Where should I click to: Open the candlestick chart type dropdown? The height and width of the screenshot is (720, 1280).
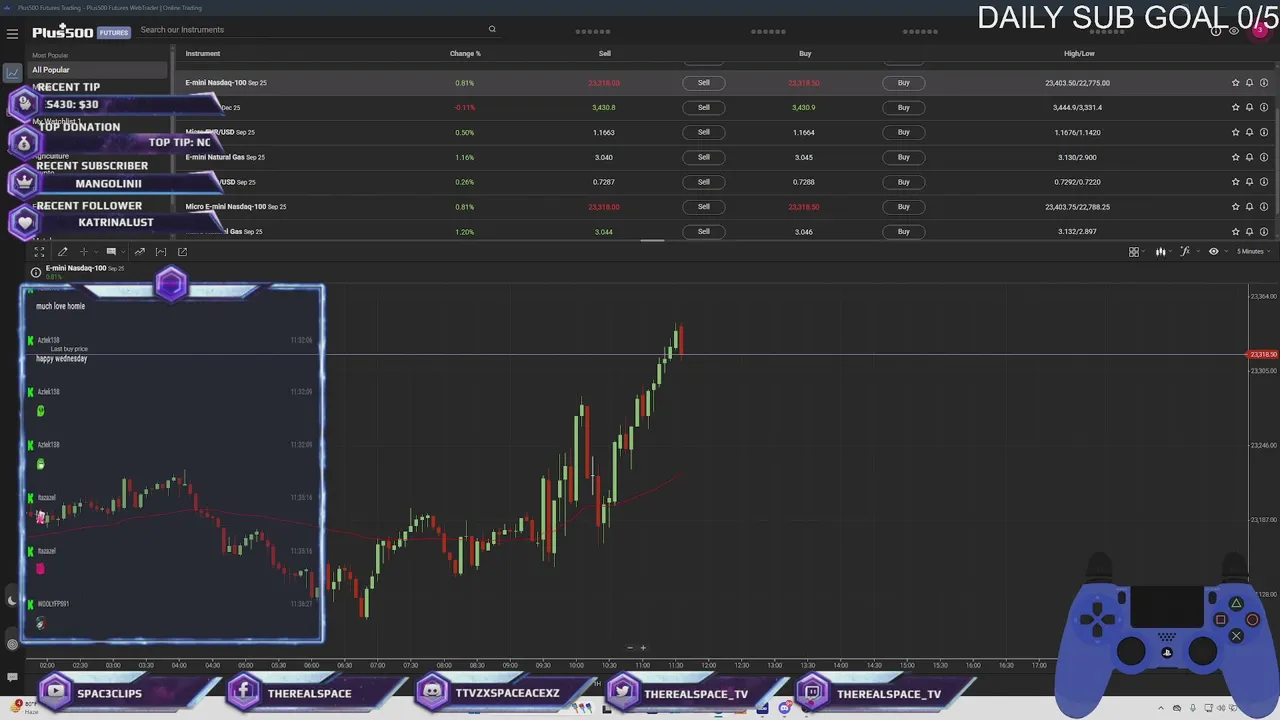(x=1162, y=252)
